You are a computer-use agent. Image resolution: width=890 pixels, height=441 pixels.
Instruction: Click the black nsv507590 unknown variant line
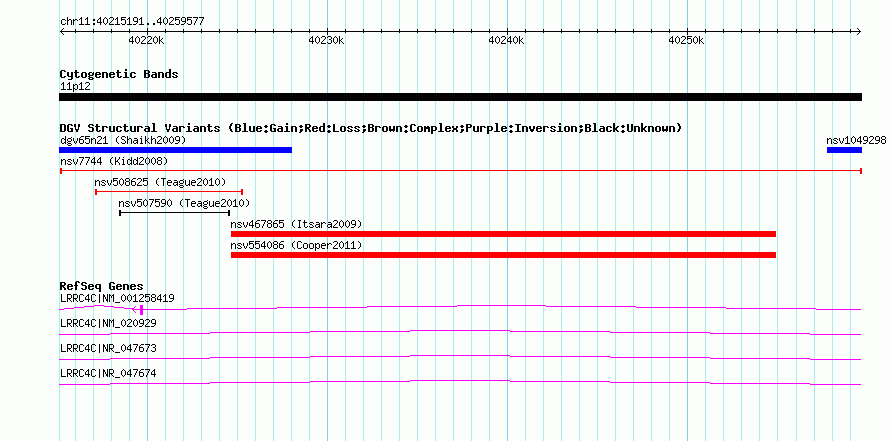coord(174,213)
